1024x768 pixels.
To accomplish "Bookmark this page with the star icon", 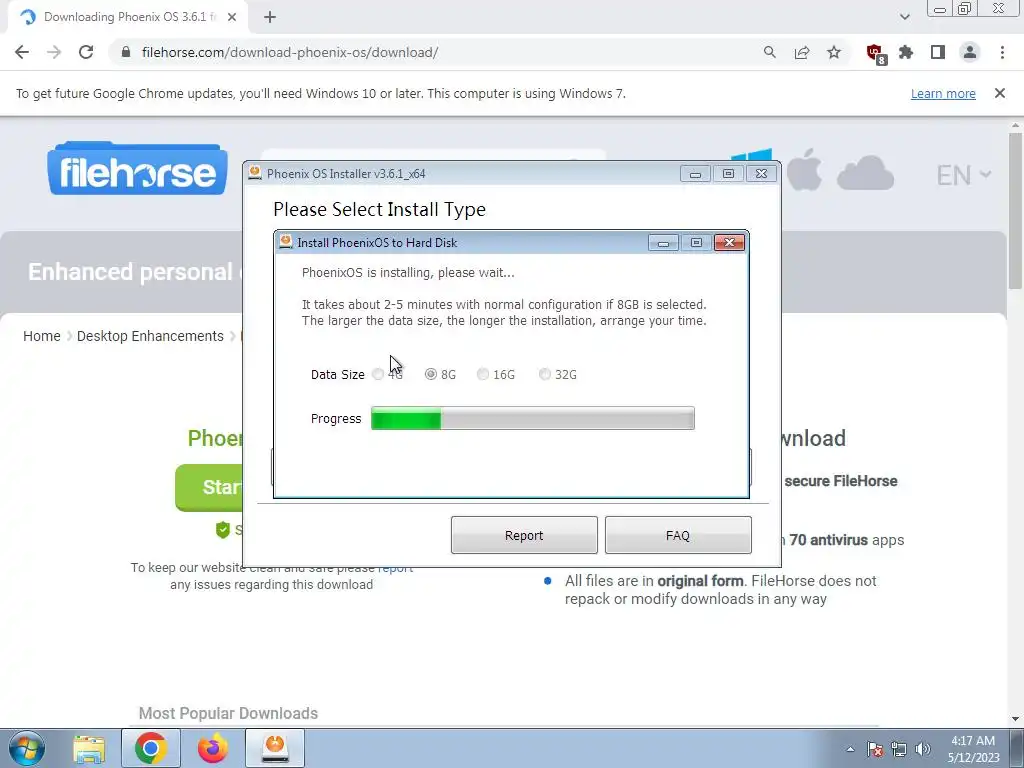I will [834, 52].
